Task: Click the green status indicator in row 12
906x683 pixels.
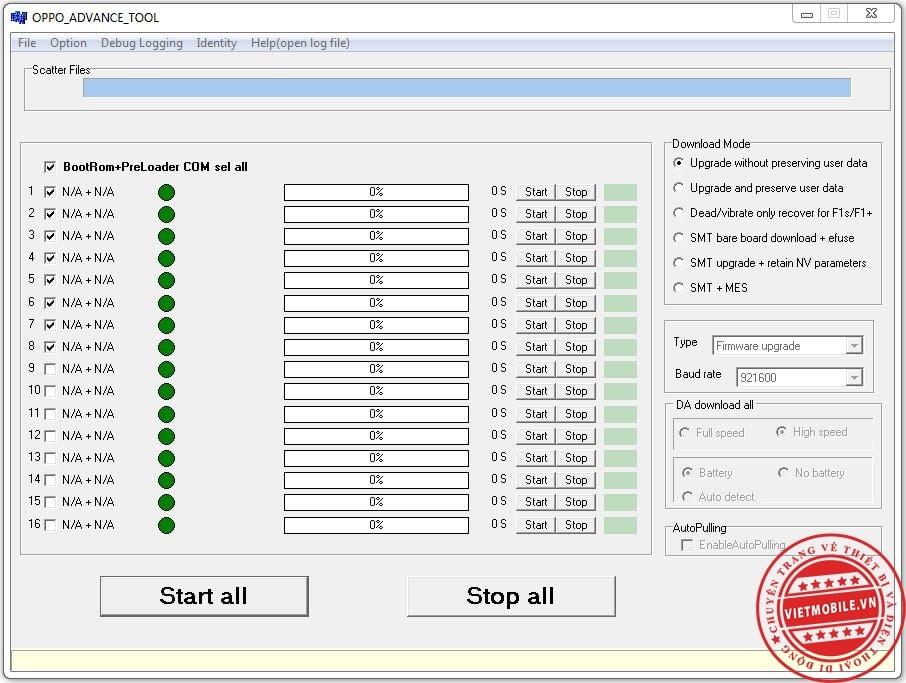Action: pos(166,436)
